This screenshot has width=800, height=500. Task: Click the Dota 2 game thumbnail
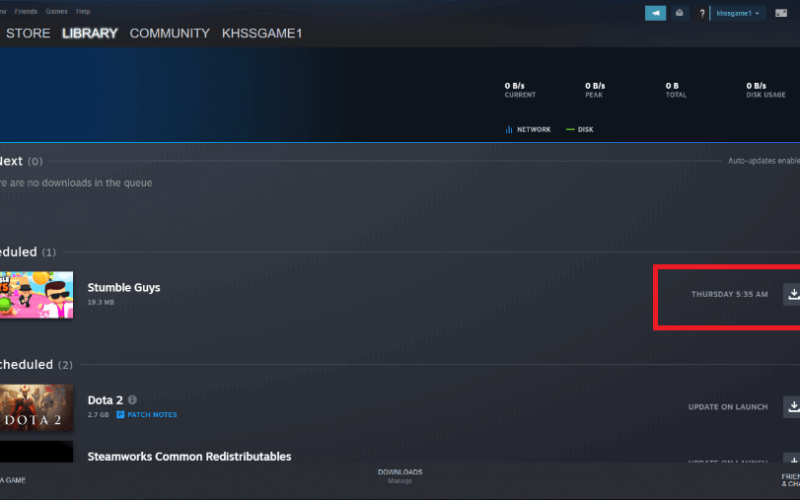[36, 407]
